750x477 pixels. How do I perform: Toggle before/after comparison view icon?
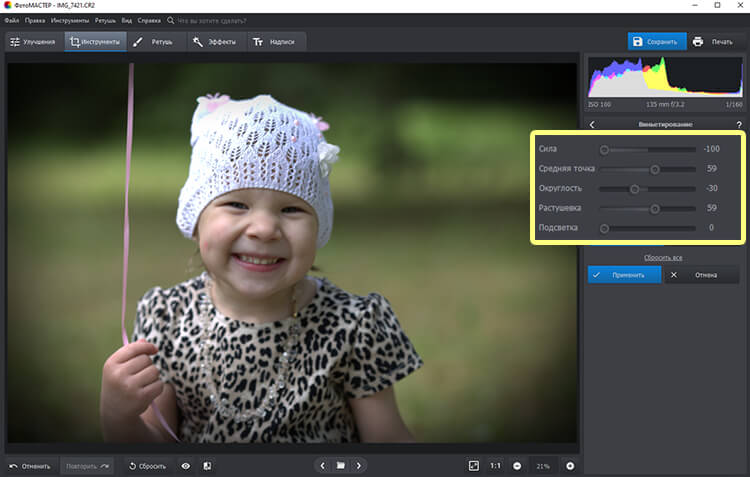(207, 466)
